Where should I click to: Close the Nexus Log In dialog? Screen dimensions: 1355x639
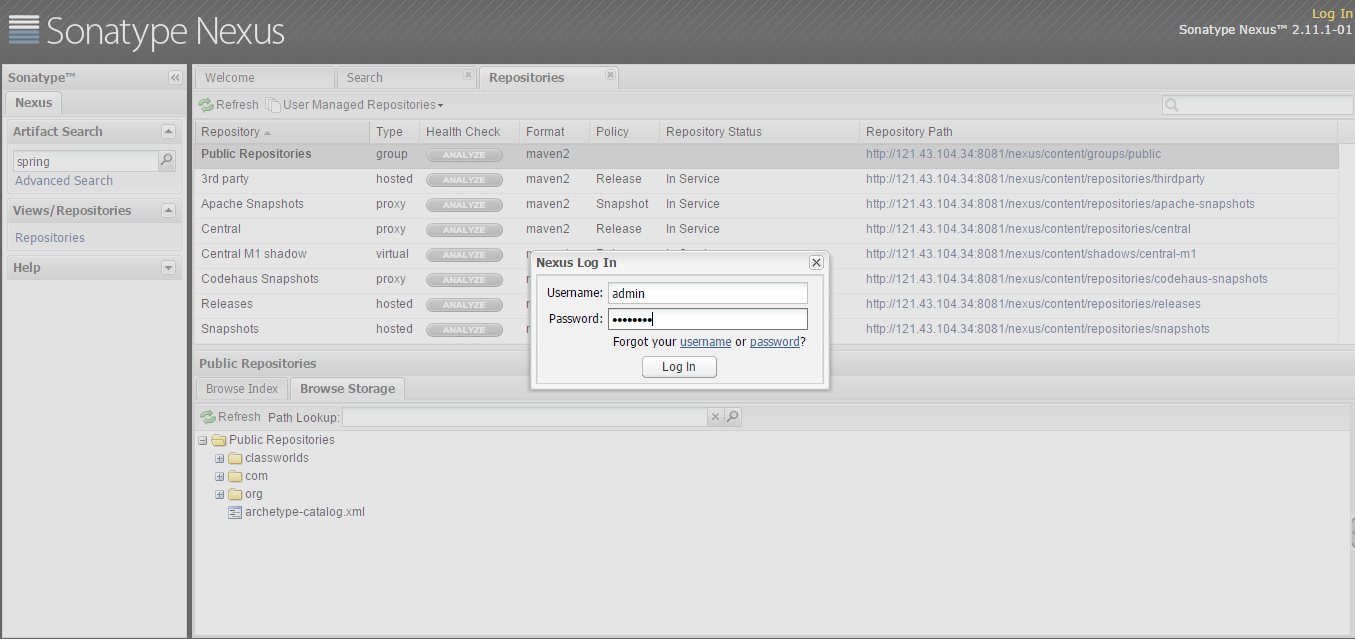[816, 262]
